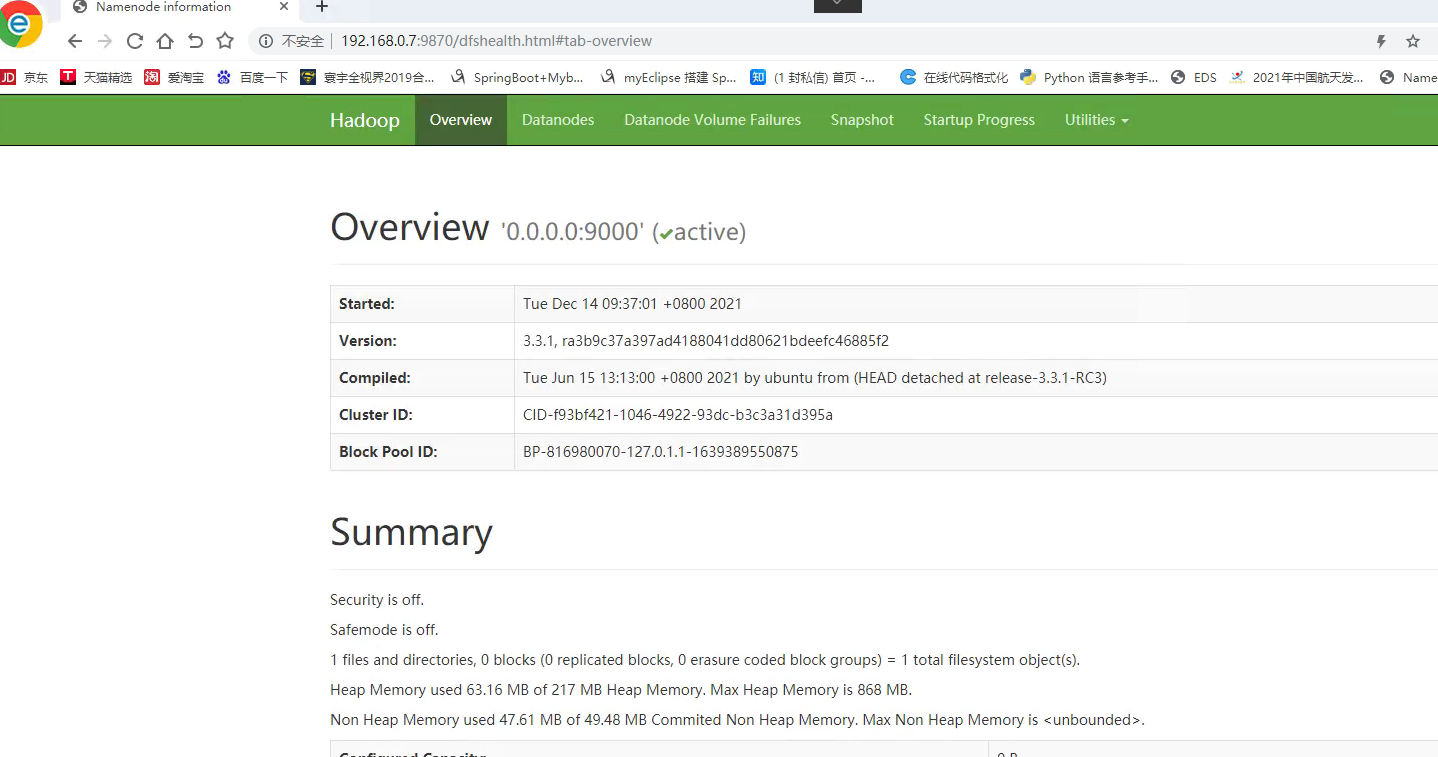The height and width of the screenshot is (757, 1438).
Task: Open the Name... bookmark at far right
Action: point(1408,77)
